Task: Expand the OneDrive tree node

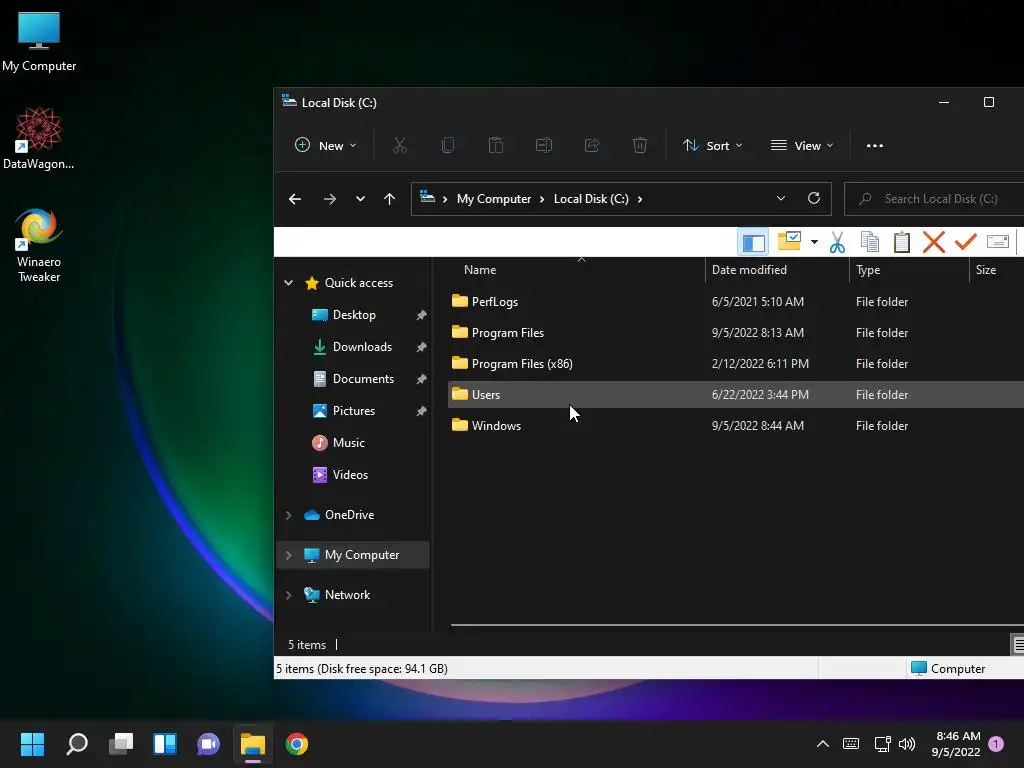Action: click(x=289, y=515)
